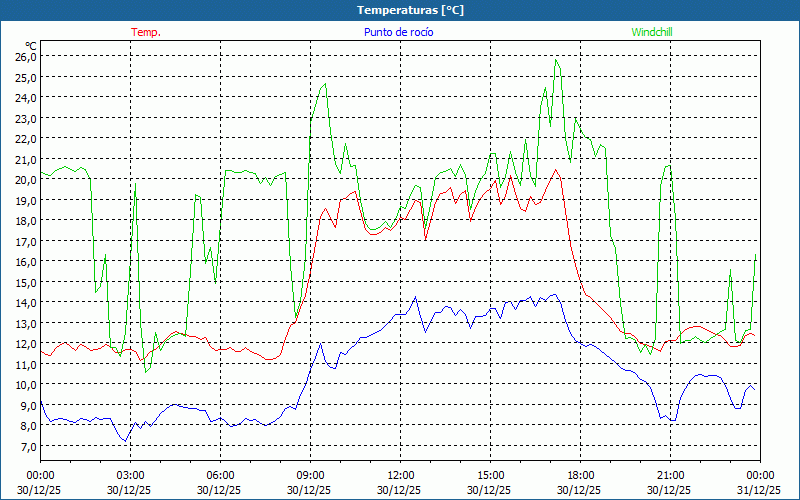Select the blue Punto de rocío legend label

[x=399, y=32]
